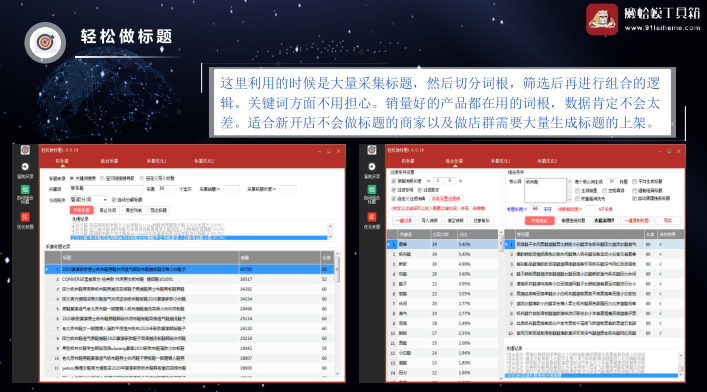Click the 一键过滤 button
Image resolution: width=707 pixels, height=392 pixels.
coord(404,221)
